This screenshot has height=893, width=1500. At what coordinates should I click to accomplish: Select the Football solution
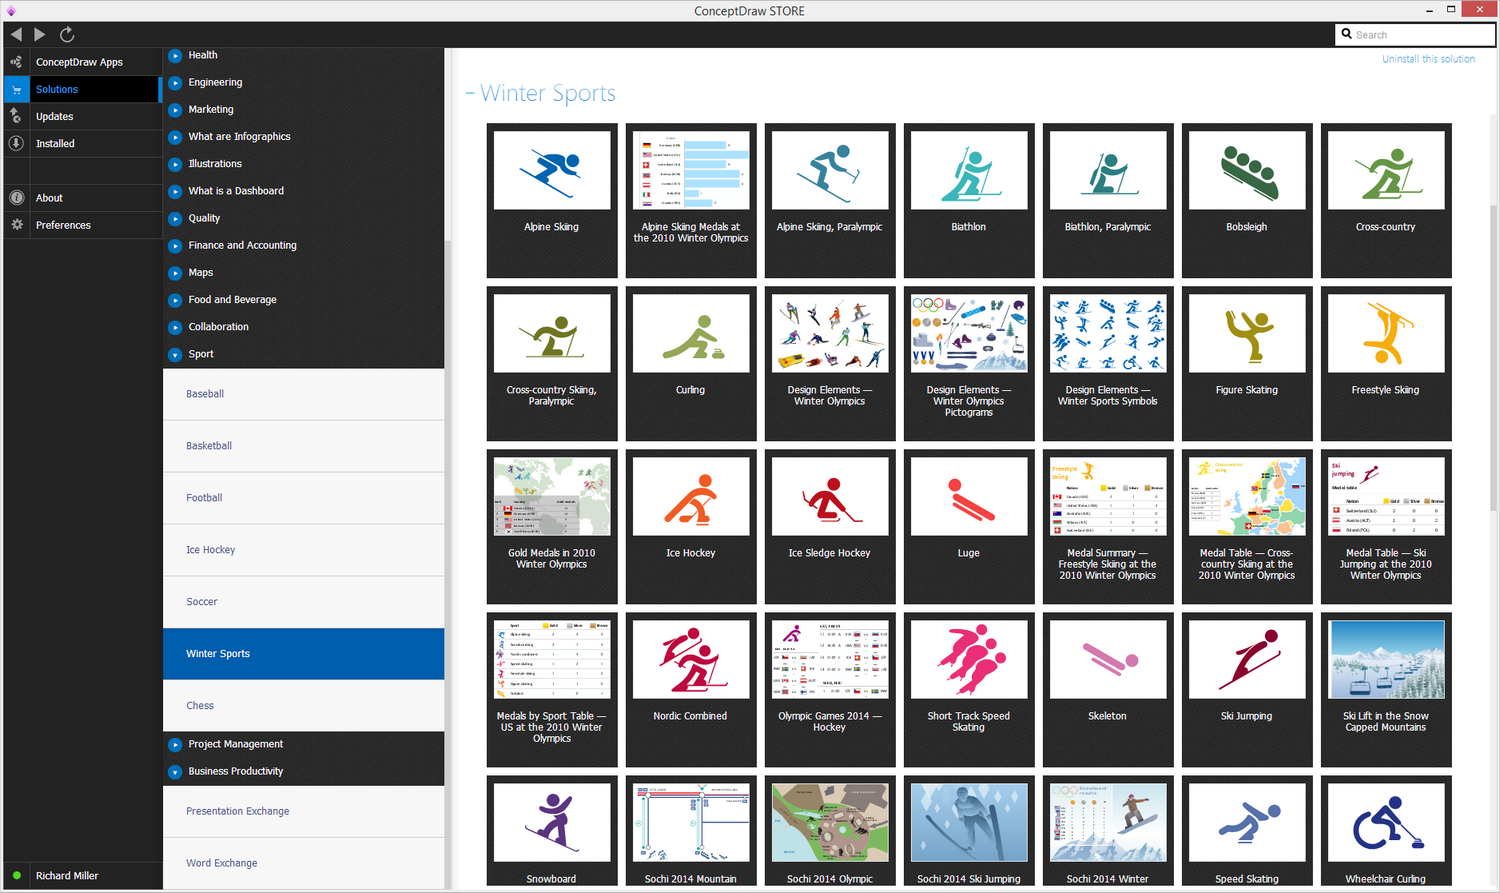pos(303,498)
